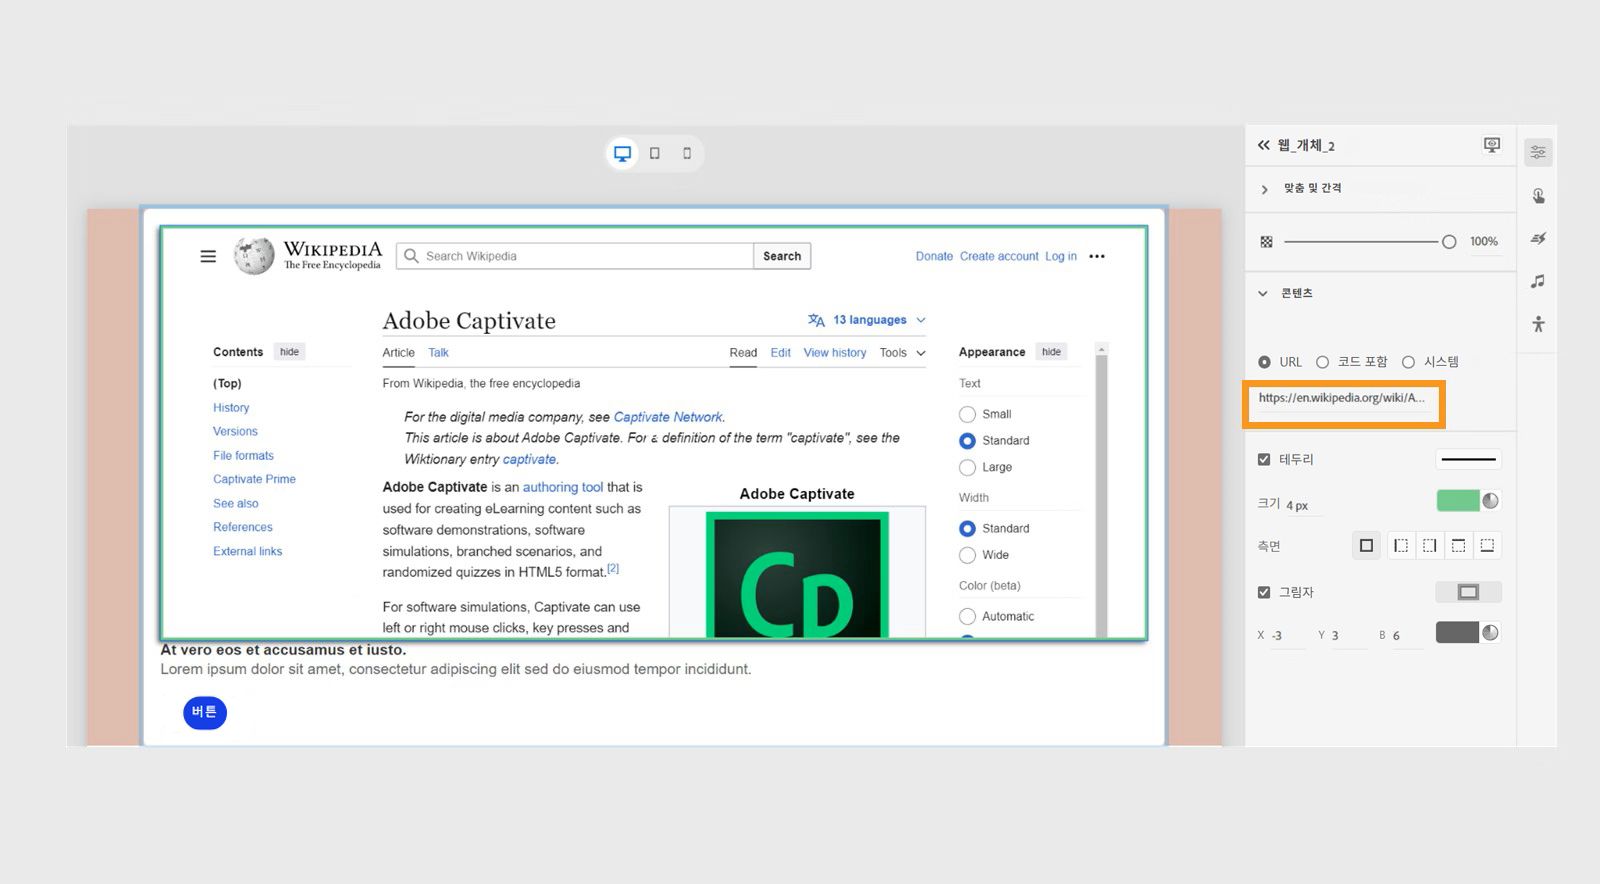Image resolution: width=1600 pixels, height=884 pixels.
Task: Click the blue 버튼 button
Action: [205, 712]
